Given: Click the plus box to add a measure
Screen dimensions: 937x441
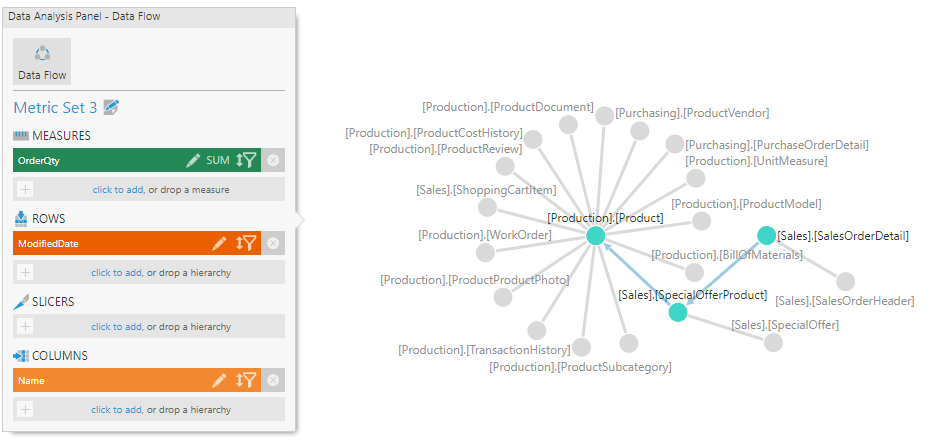Looking at the screenshot, I should point(25,189).
